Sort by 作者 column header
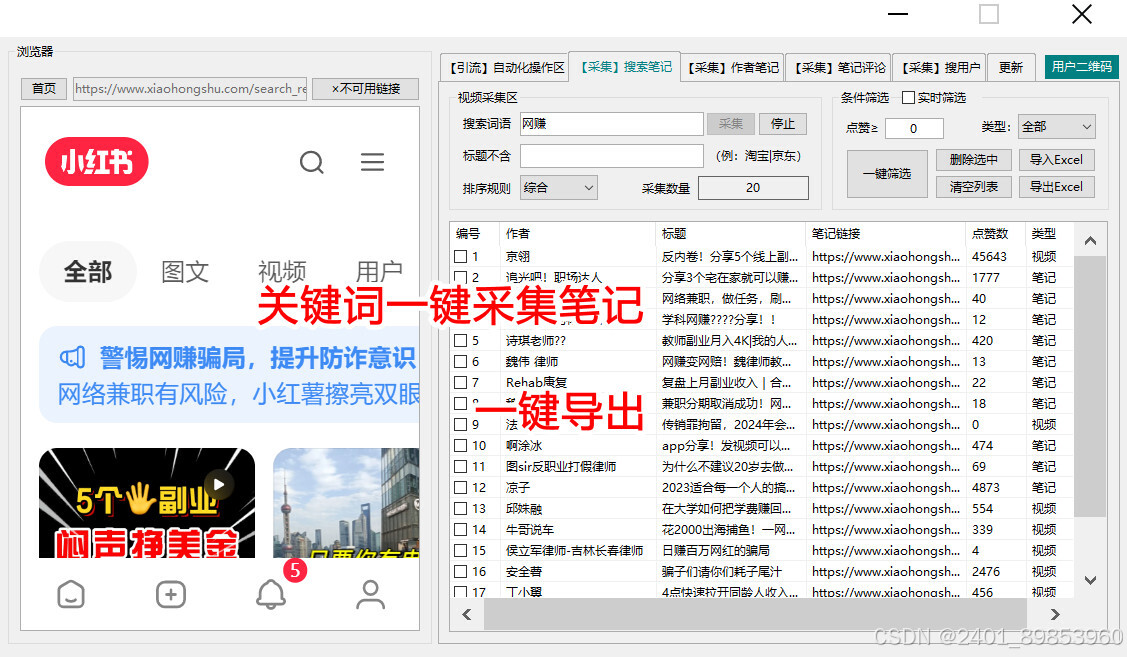The image size is (1127, 657). [x=577, y=234]
